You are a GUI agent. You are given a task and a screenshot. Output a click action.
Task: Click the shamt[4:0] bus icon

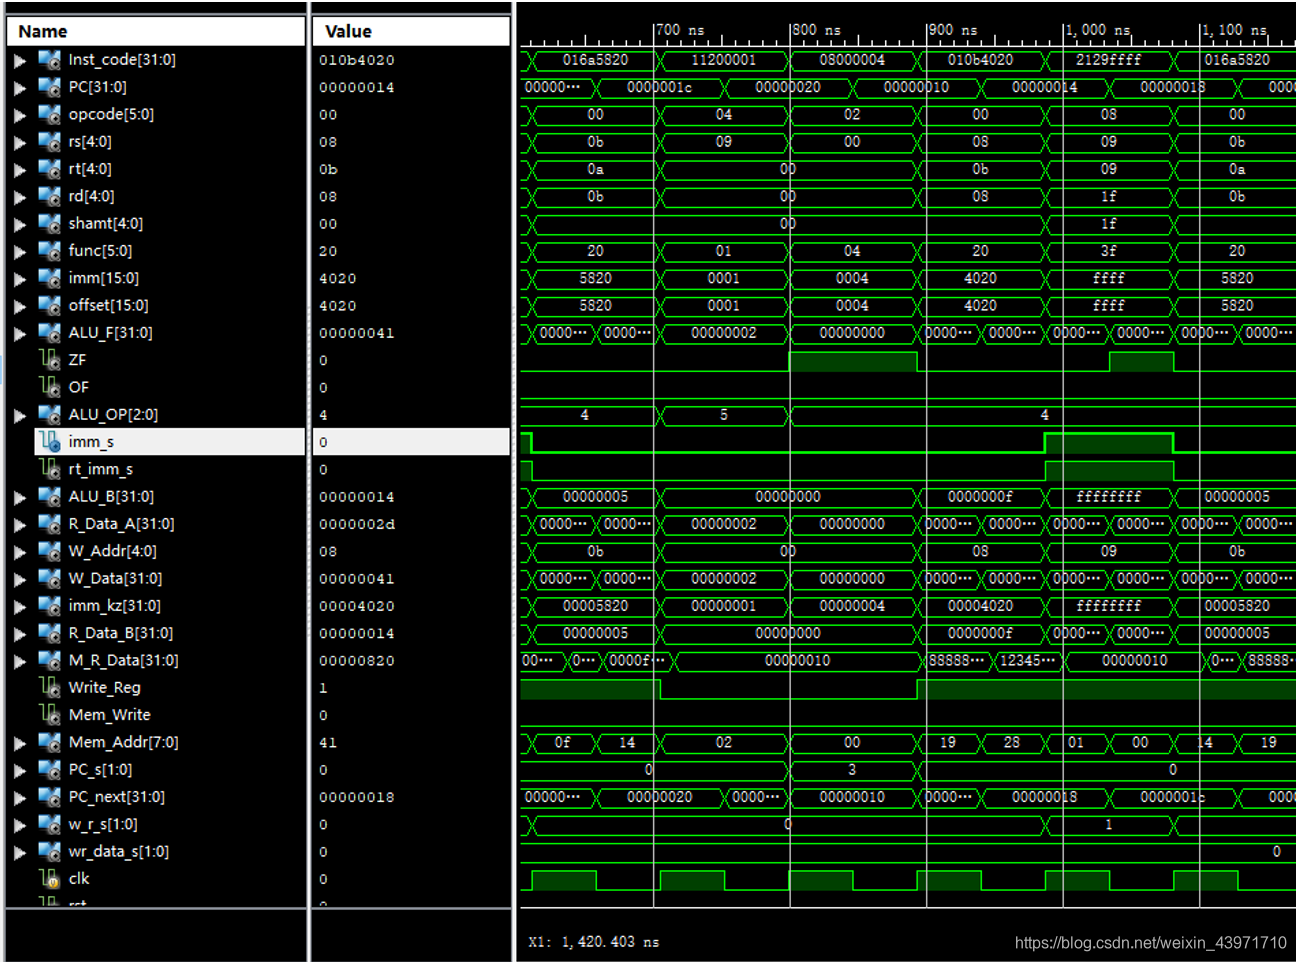(50, 223)
